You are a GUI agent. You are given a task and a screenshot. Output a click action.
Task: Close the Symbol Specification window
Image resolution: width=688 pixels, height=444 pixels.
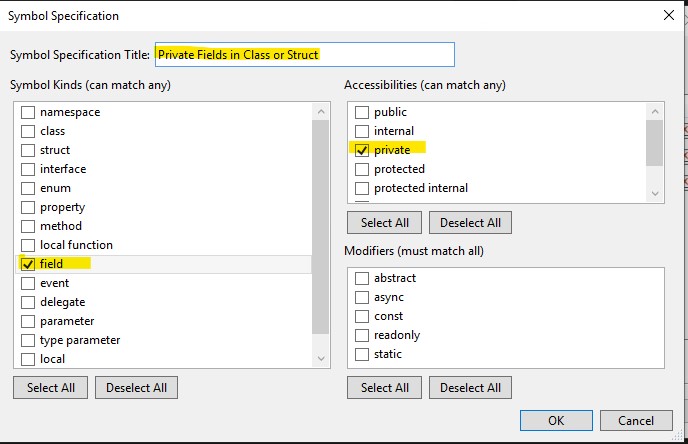(x=668, y=15)
